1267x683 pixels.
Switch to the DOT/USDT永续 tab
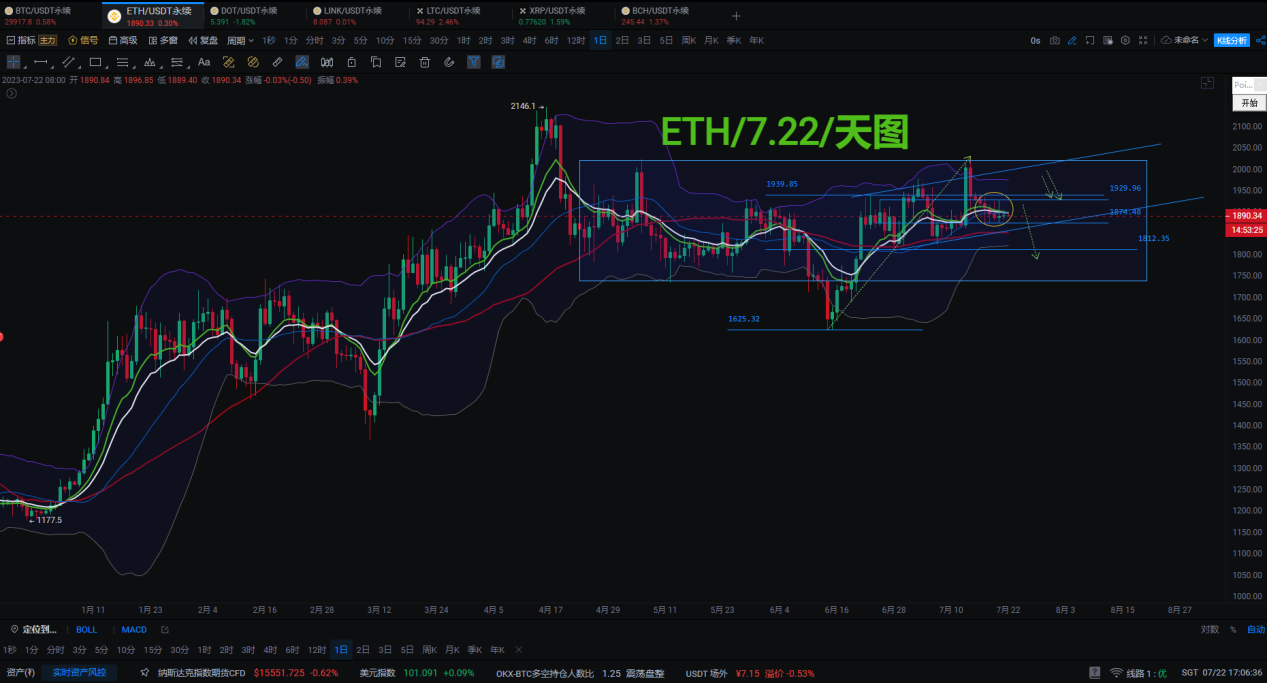(256, 15)
